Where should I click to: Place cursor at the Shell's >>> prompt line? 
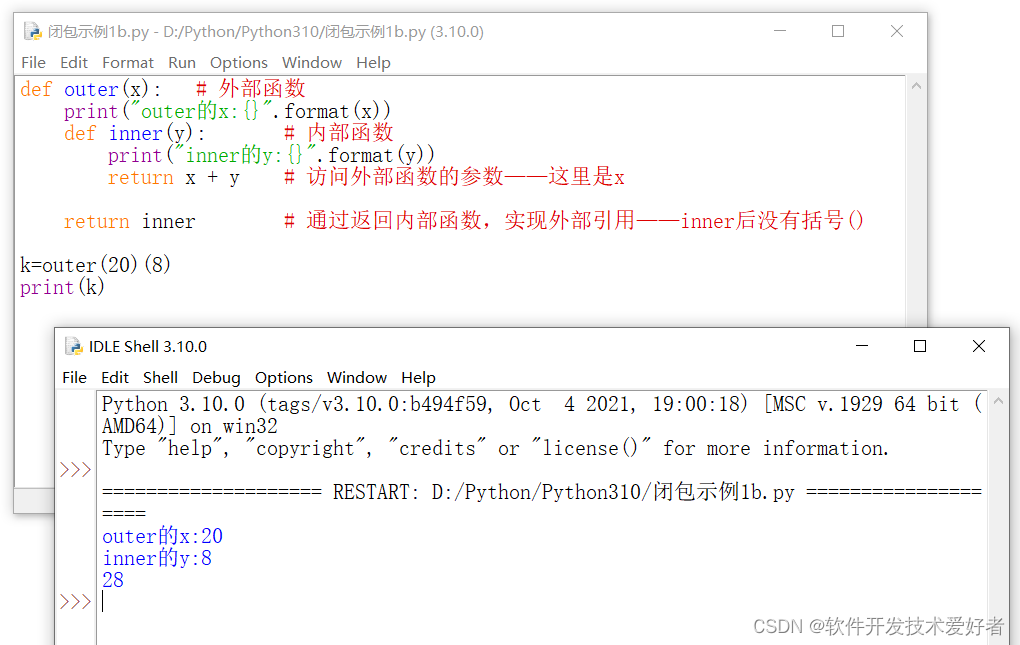[104, 602]
